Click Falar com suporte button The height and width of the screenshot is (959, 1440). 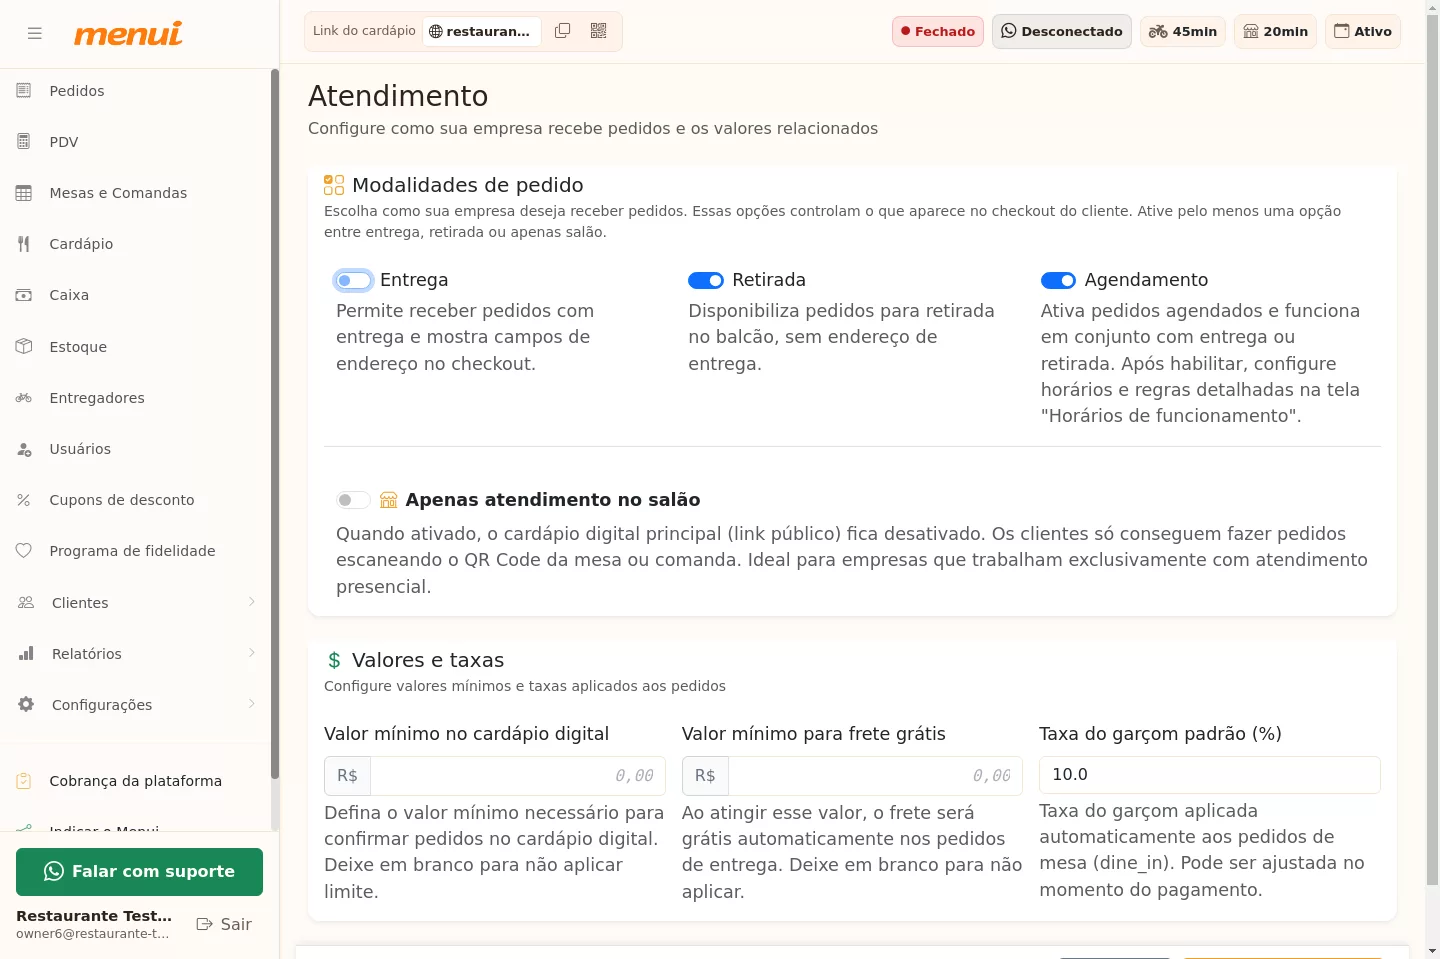pos(139,872)
